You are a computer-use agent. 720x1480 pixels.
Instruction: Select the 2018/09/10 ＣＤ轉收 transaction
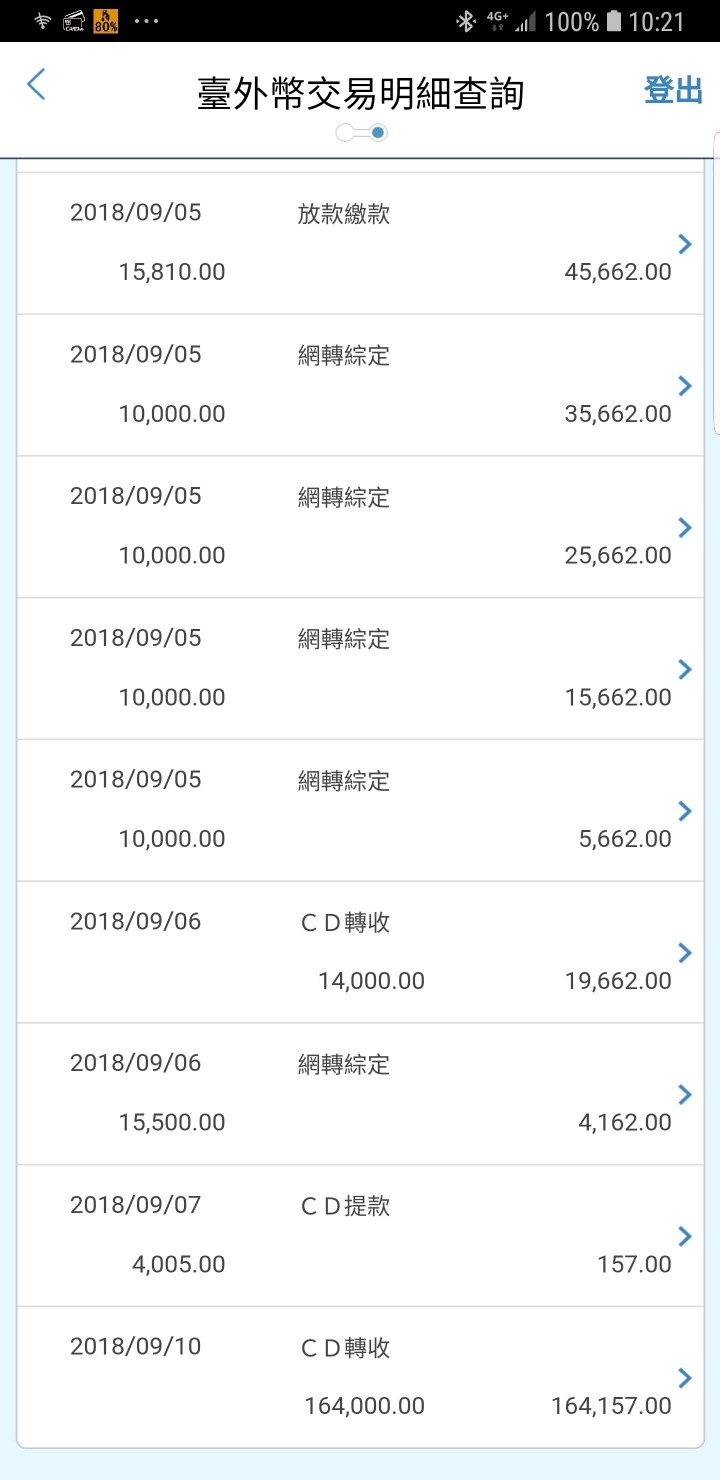pyautogui.click(x=360, y=1377)
